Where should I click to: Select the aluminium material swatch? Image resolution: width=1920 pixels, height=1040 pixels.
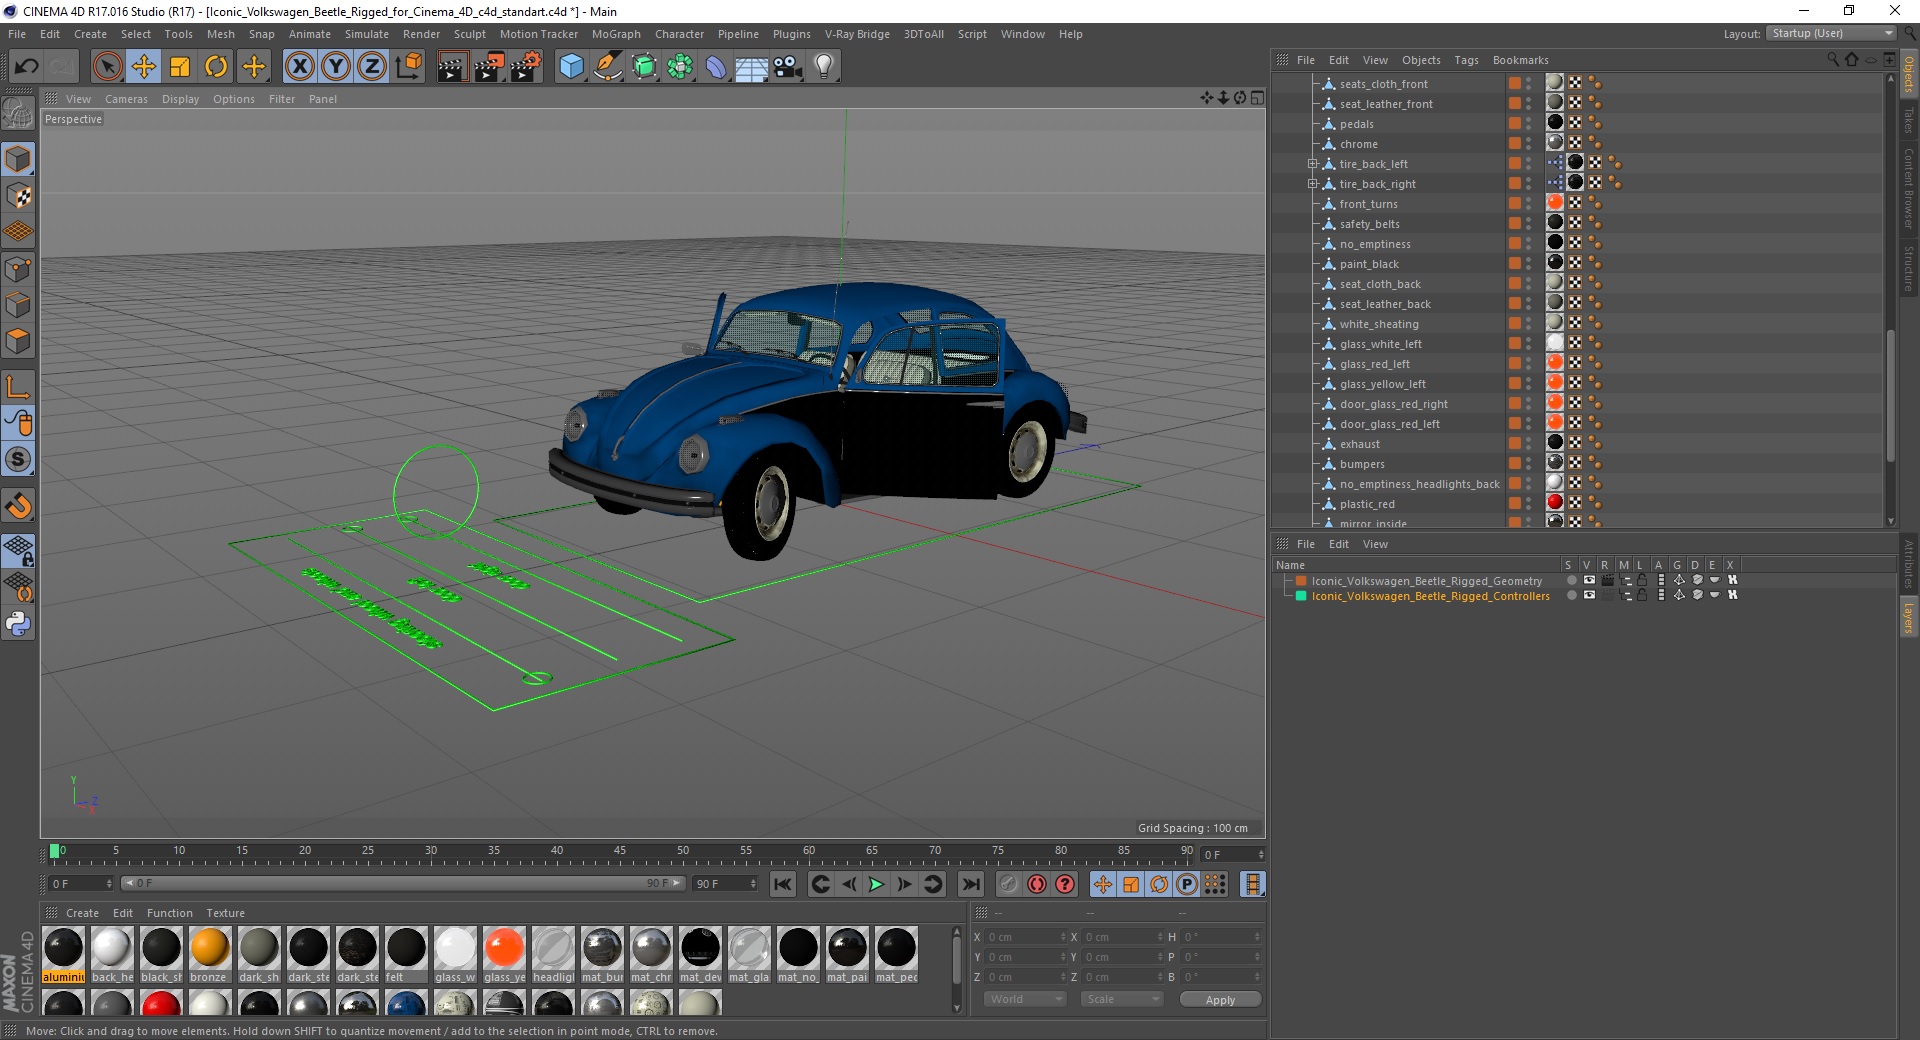(x=63, y=948)
